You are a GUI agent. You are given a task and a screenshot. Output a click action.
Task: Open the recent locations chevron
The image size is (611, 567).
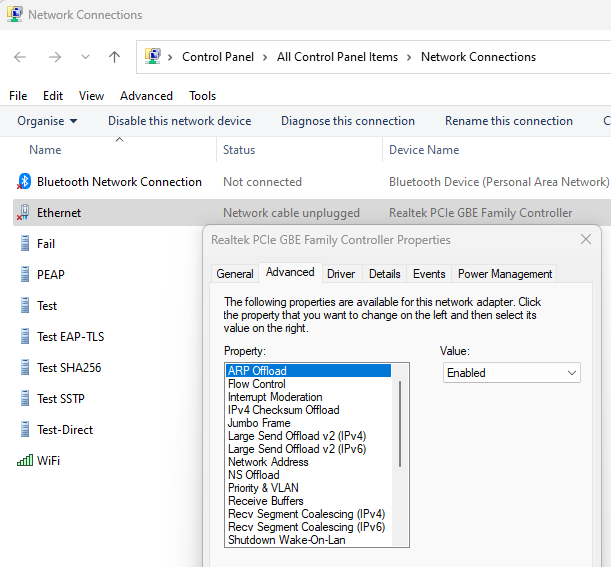tap(85, 57)
